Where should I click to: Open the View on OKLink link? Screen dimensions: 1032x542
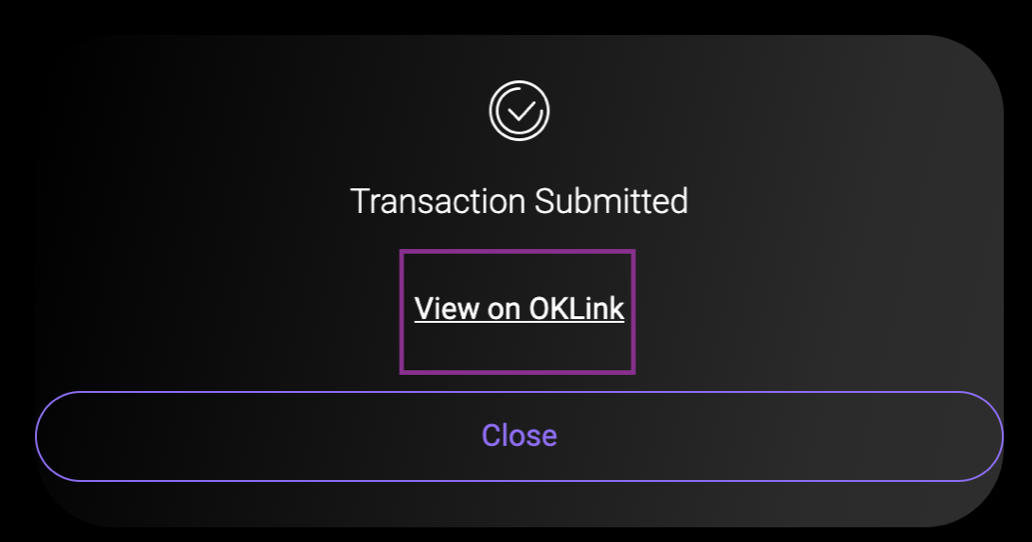(519, 309)
